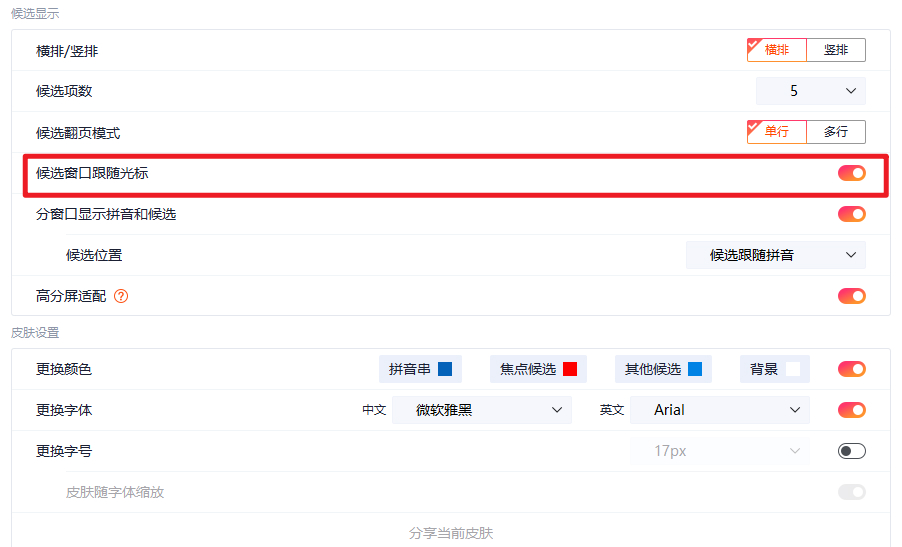Viewport: 902px width, 547px height.
Task: Click the 高分屏适配 help question icon
Action: click(121, 296)
